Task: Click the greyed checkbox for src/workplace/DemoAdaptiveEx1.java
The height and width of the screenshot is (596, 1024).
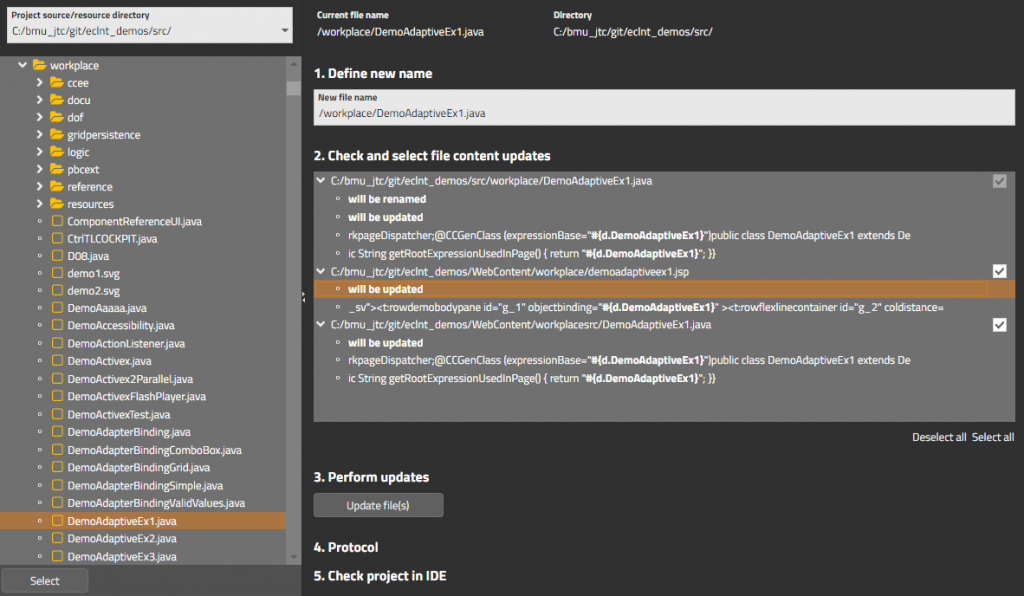Action: point(998,181)
